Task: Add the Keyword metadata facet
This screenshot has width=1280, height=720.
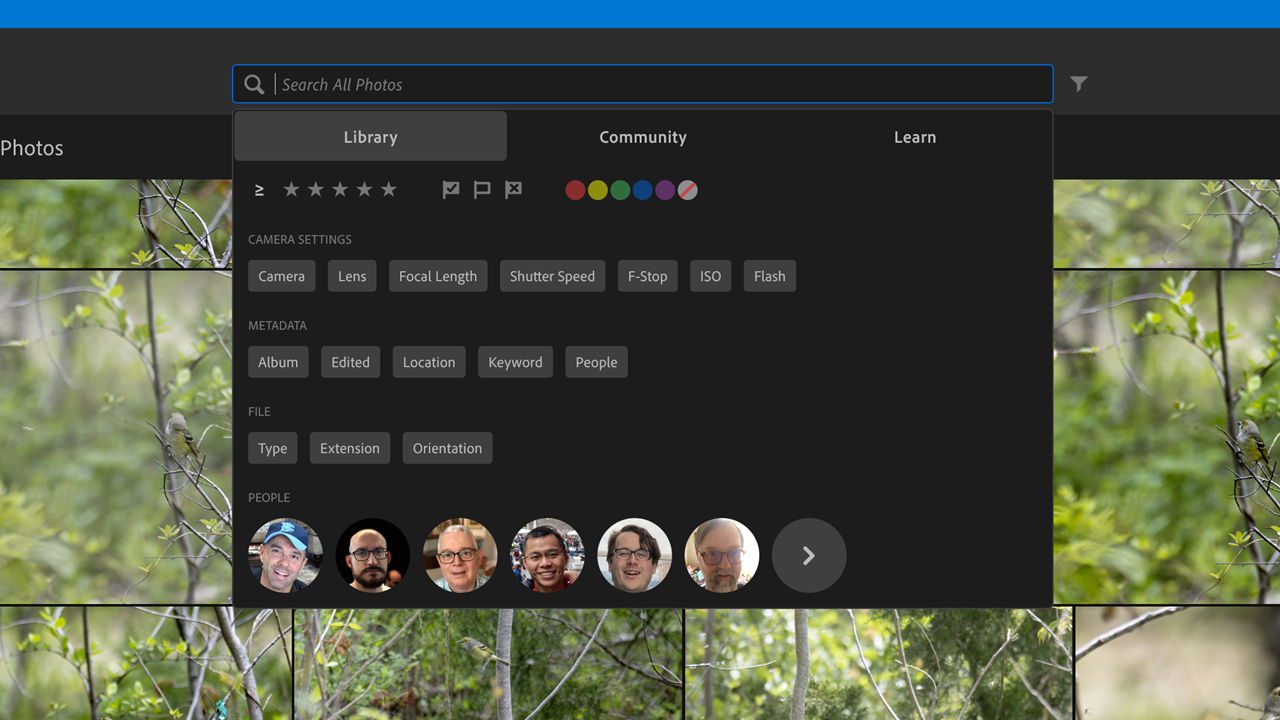Action: coord(516,362)
